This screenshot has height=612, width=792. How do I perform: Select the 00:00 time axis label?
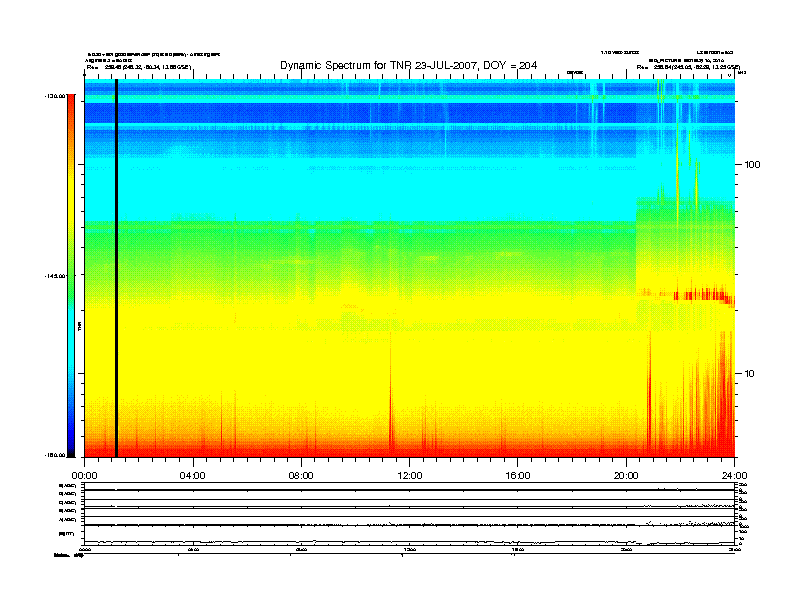(84, 476)
